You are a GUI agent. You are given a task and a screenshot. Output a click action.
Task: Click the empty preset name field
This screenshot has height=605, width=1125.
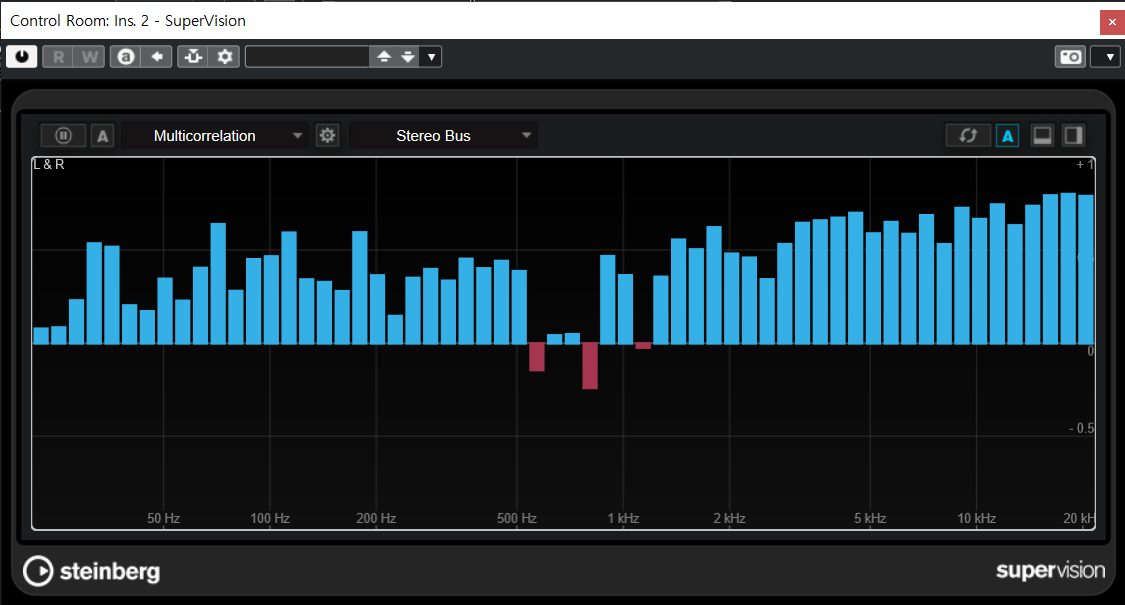[x=307, y=57]
